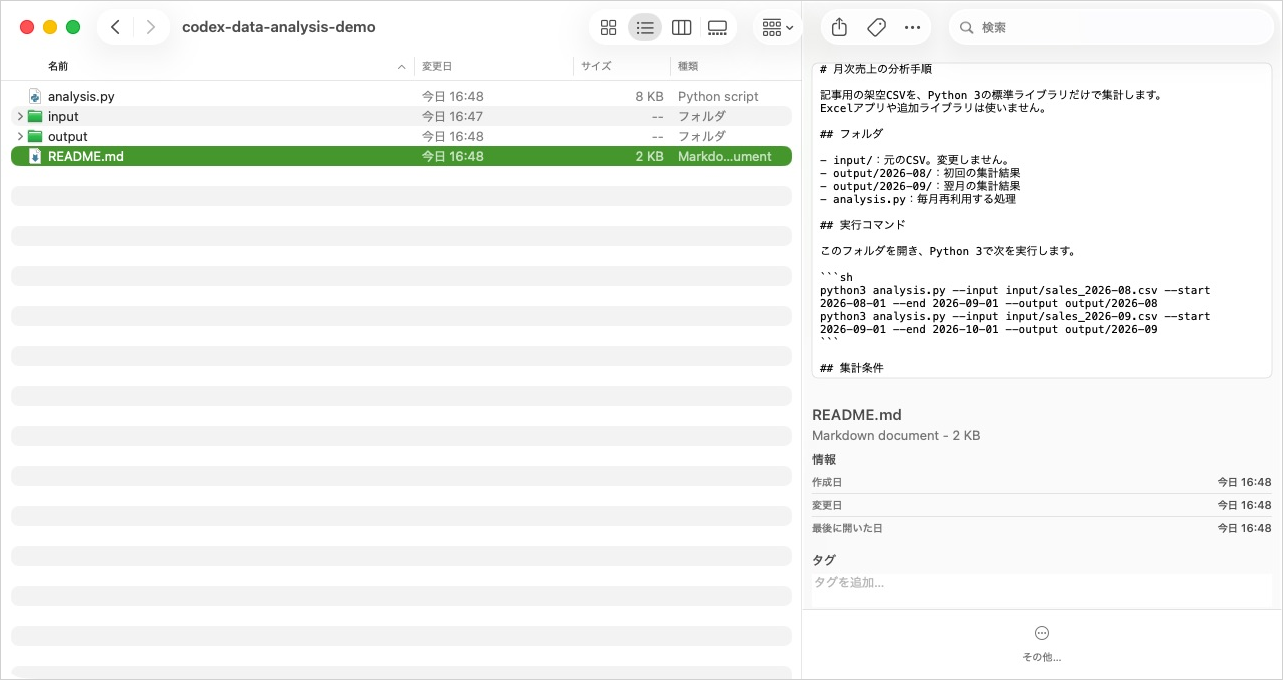Go back with the left chevron button

pyautogui.click(x=116, y=27)
